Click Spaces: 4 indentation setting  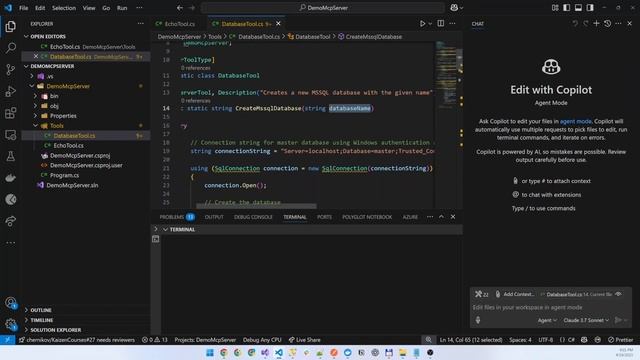tap(520, 340)
